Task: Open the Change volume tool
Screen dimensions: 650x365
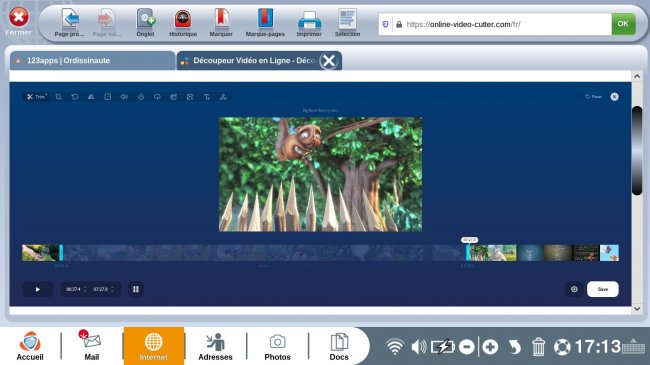Action: 124,97
